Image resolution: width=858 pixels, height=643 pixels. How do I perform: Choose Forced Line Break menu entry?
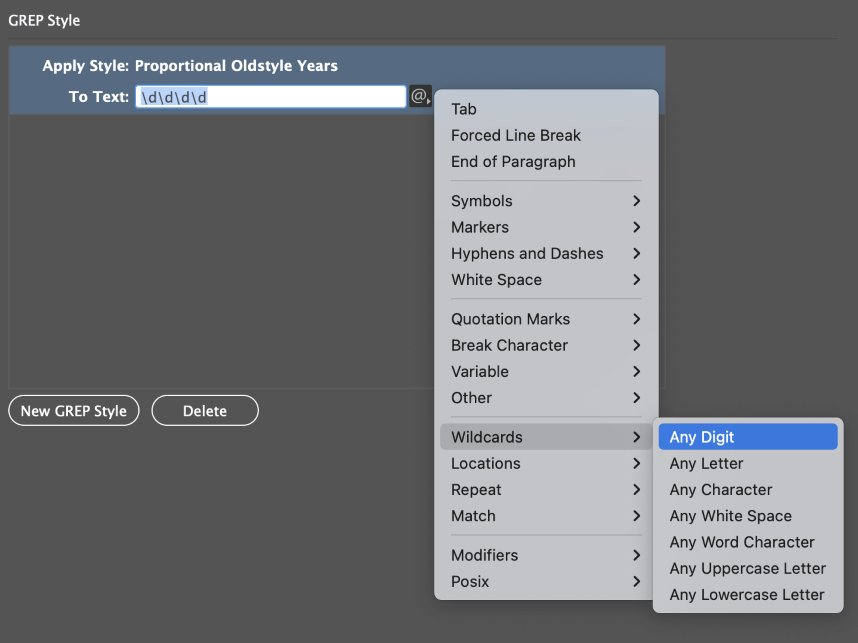pos(546,135)
